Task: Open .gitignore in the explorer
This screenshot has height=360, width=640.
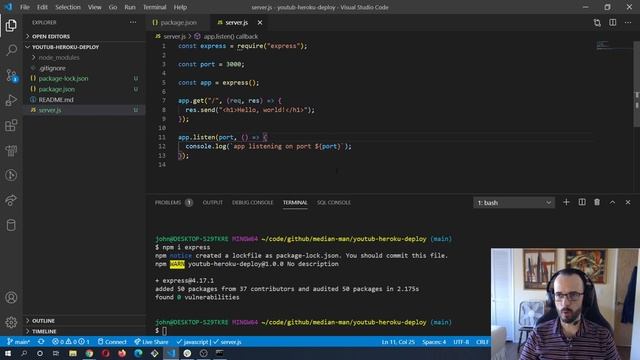Action: [x=84, y=68]
